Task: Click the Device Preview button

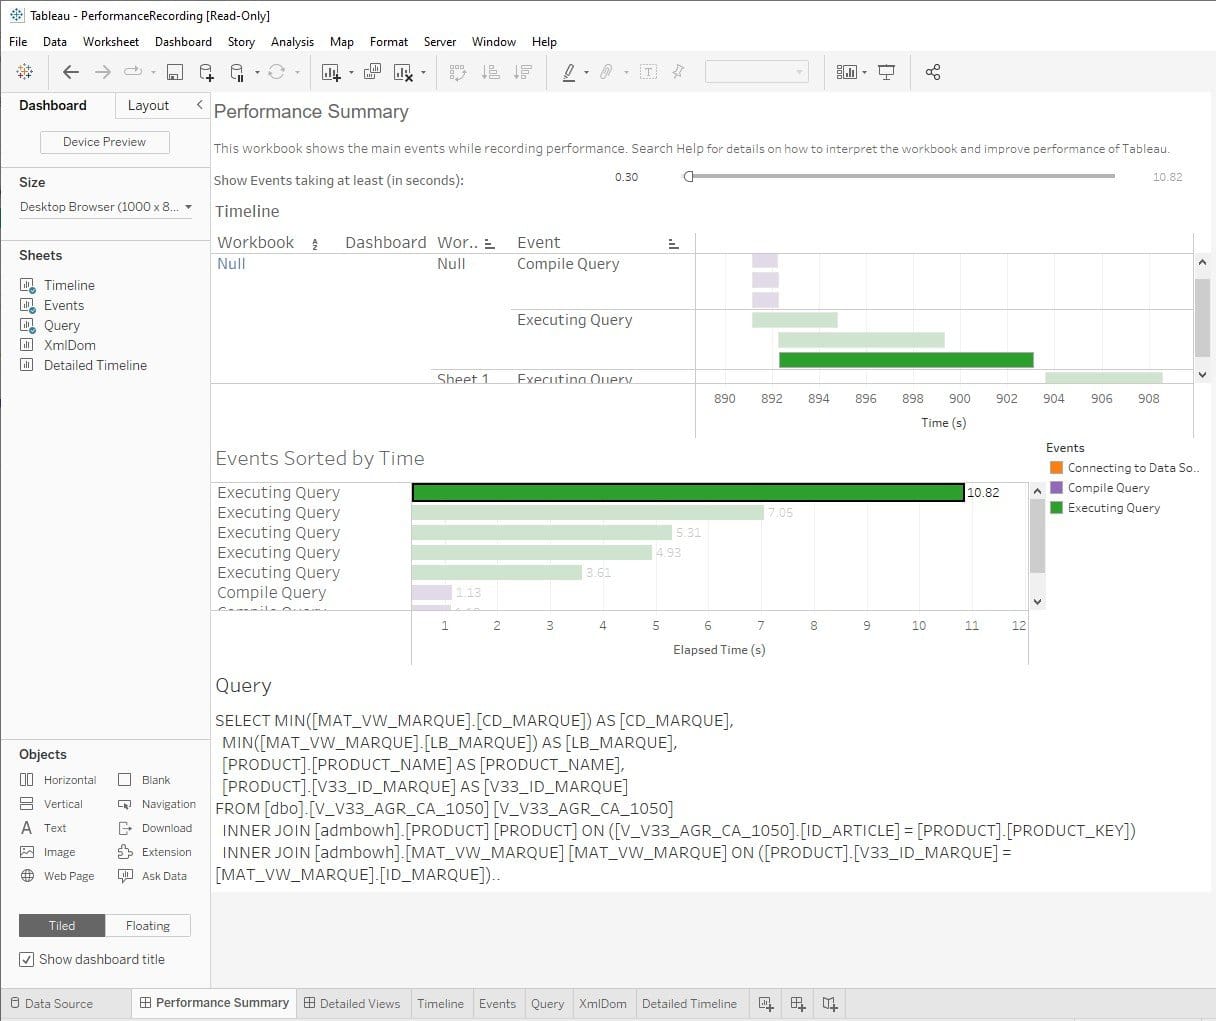Action: [105, 142]
